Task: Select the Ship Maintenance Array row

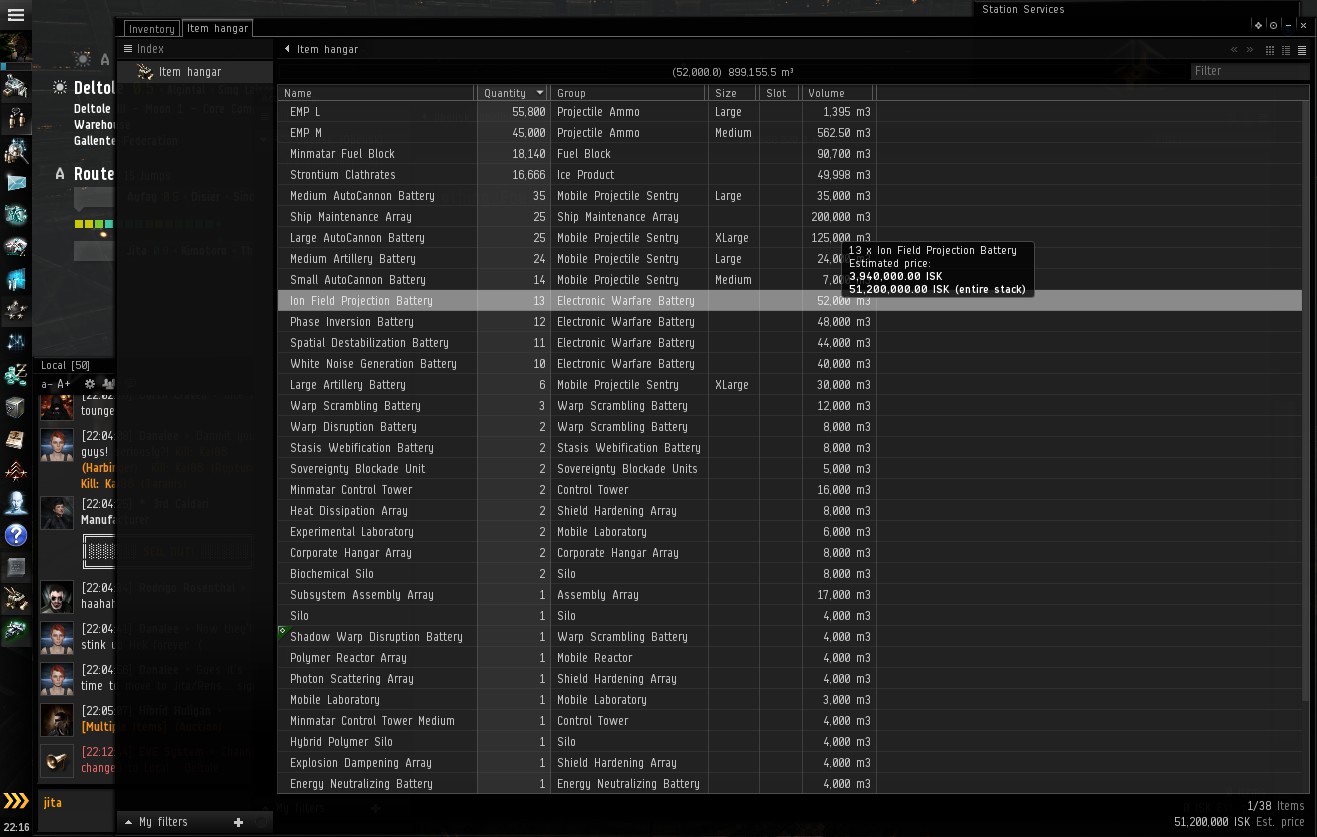Action: click(x=790, y=217)
